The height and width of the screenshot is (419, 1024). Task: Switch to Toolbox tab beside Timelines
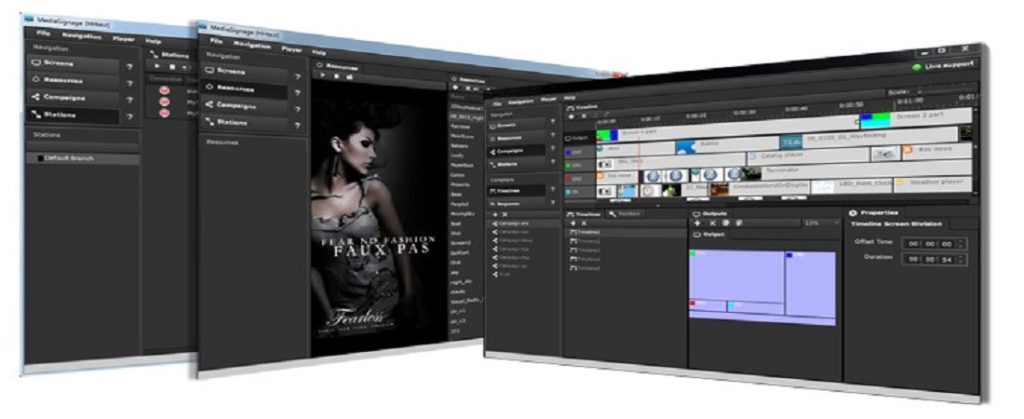pyautogui.click(x=624, y=213)
